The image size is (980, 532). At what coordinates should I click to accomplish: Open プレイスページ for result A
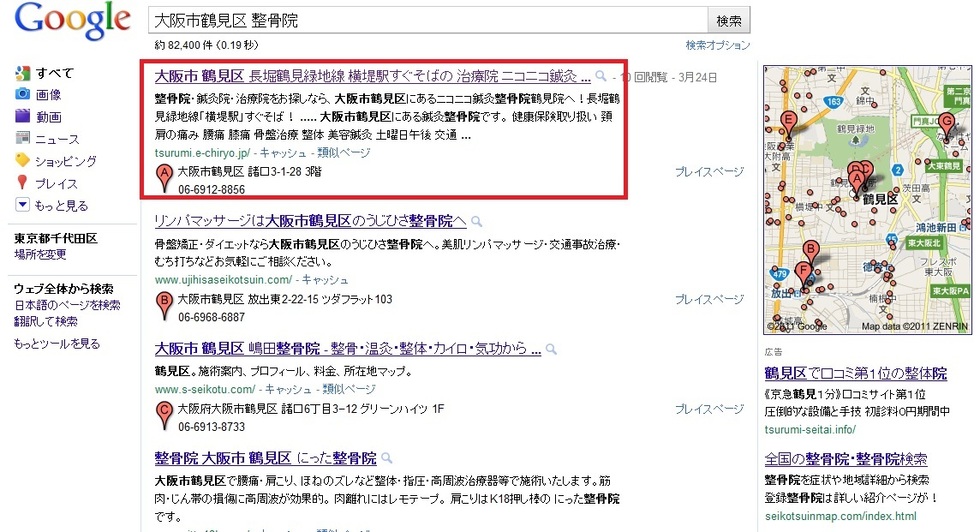(709, 172)
